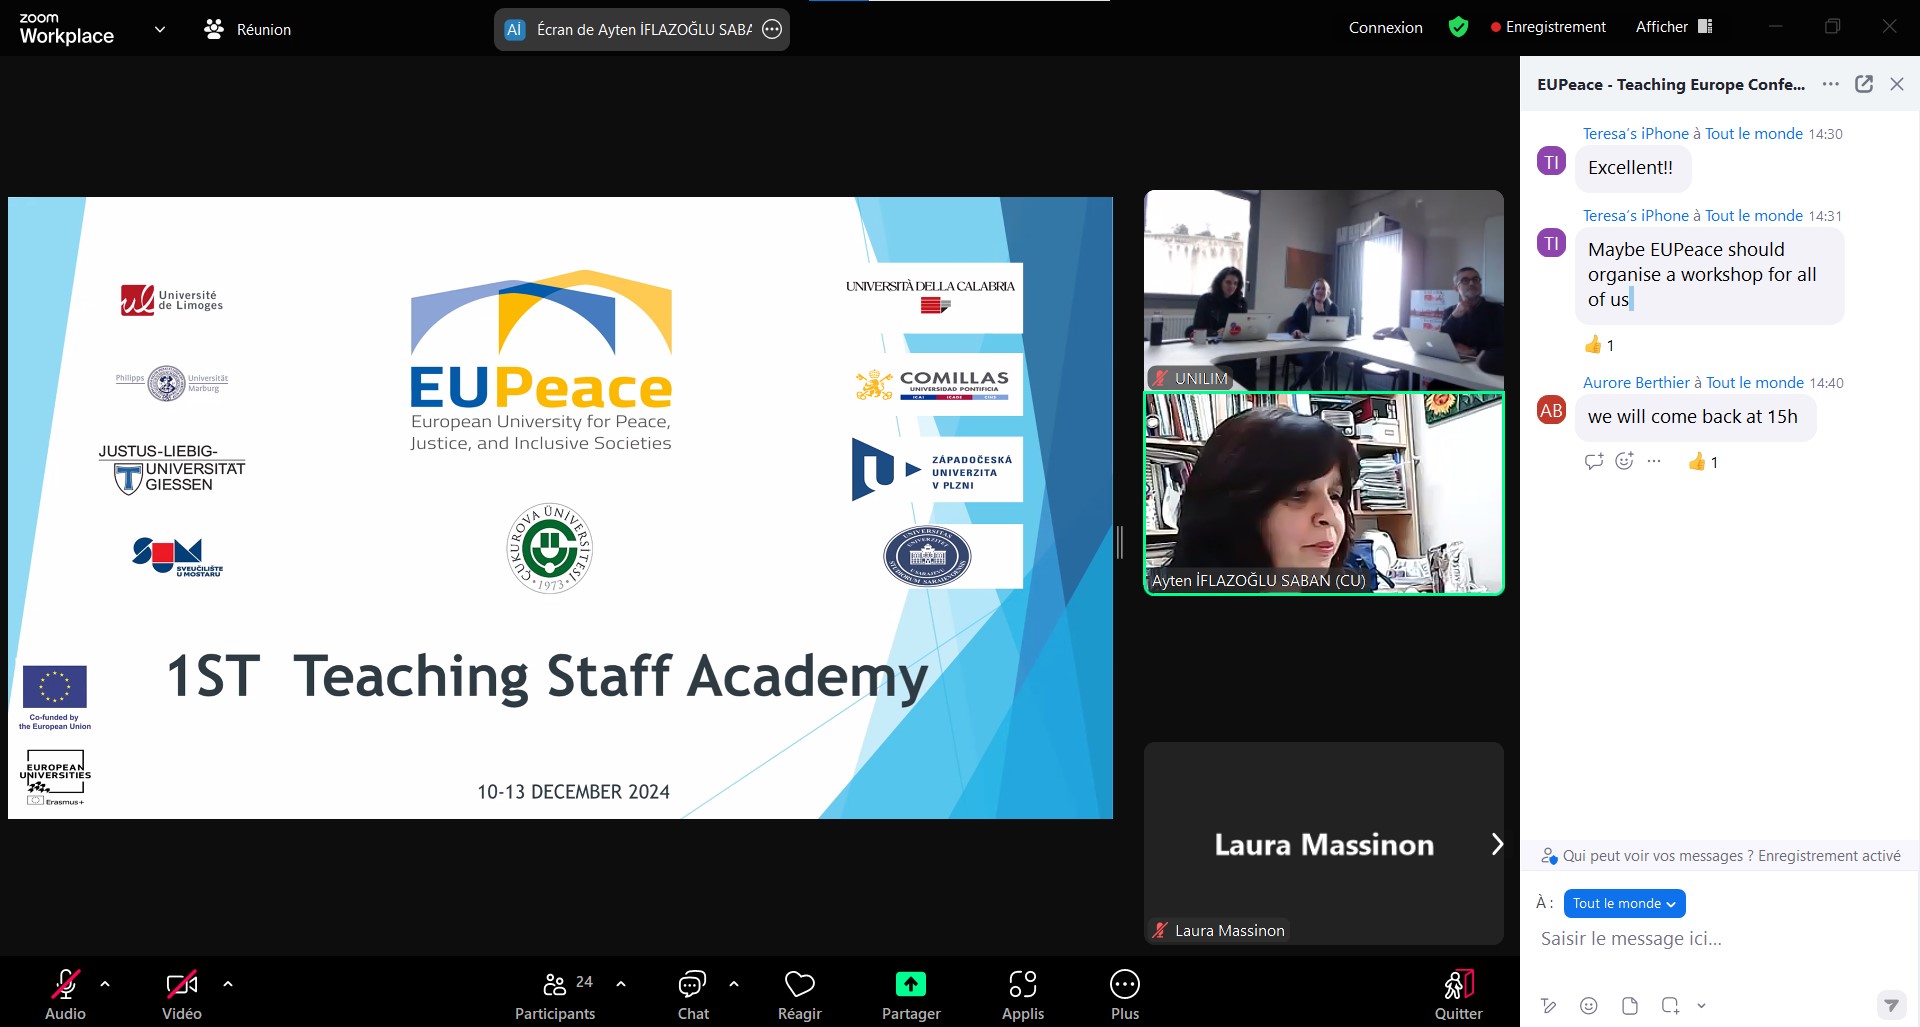Click Teresa's iPhone sender name at 14:30
Viewport: 1920px width, 1027px height.
coord(1635,133)
